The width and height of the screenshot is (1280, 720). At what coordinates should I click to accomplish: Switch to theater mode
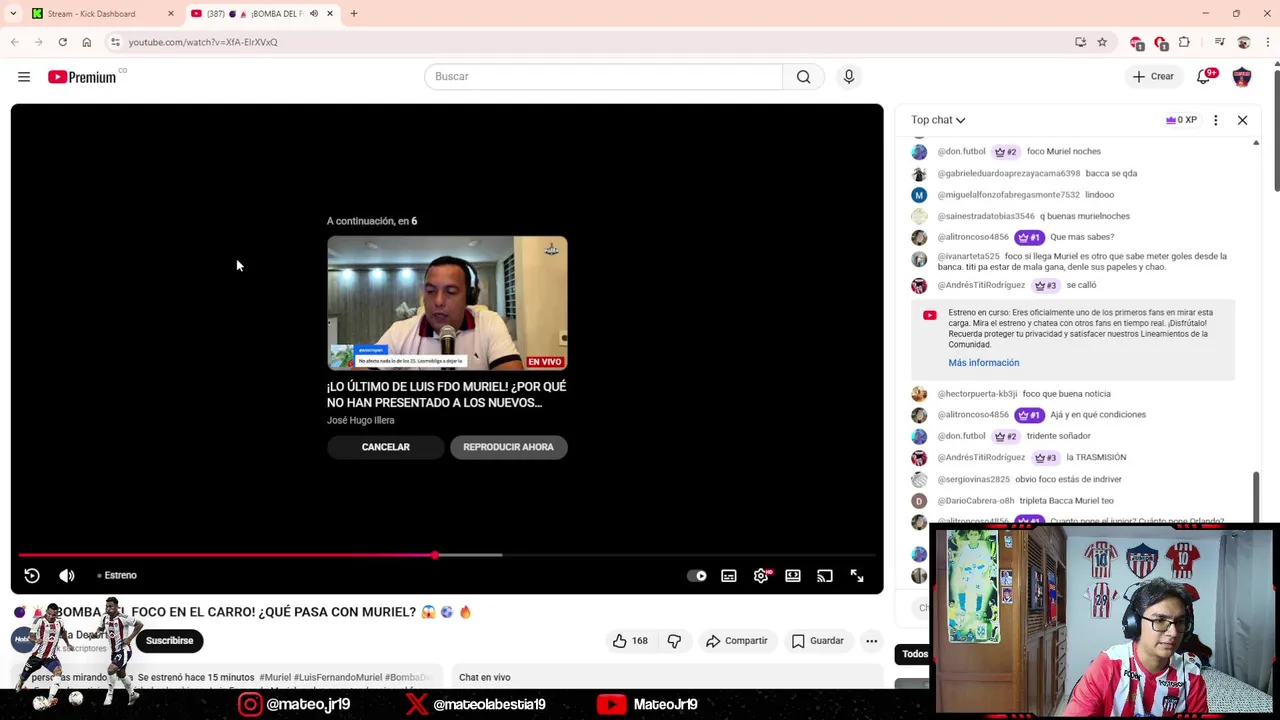point(793,575)
